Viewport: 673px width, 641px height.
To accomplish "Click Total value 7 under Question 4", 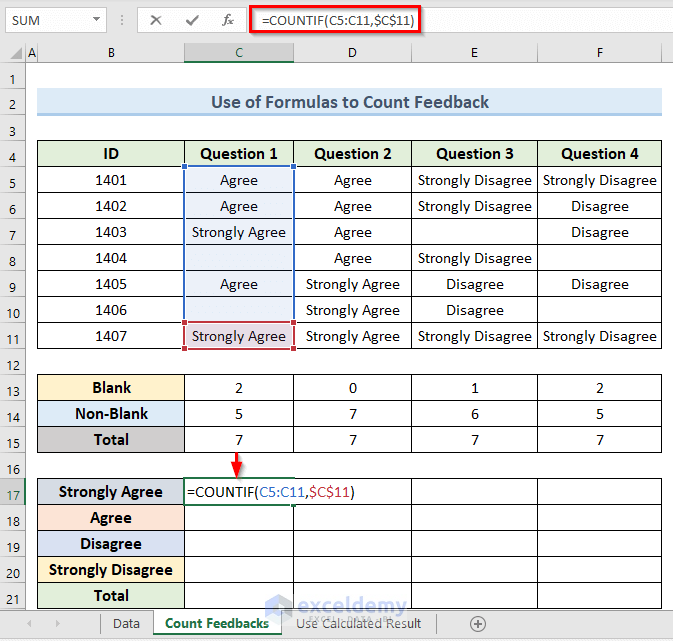I will (x=600, y=440).
